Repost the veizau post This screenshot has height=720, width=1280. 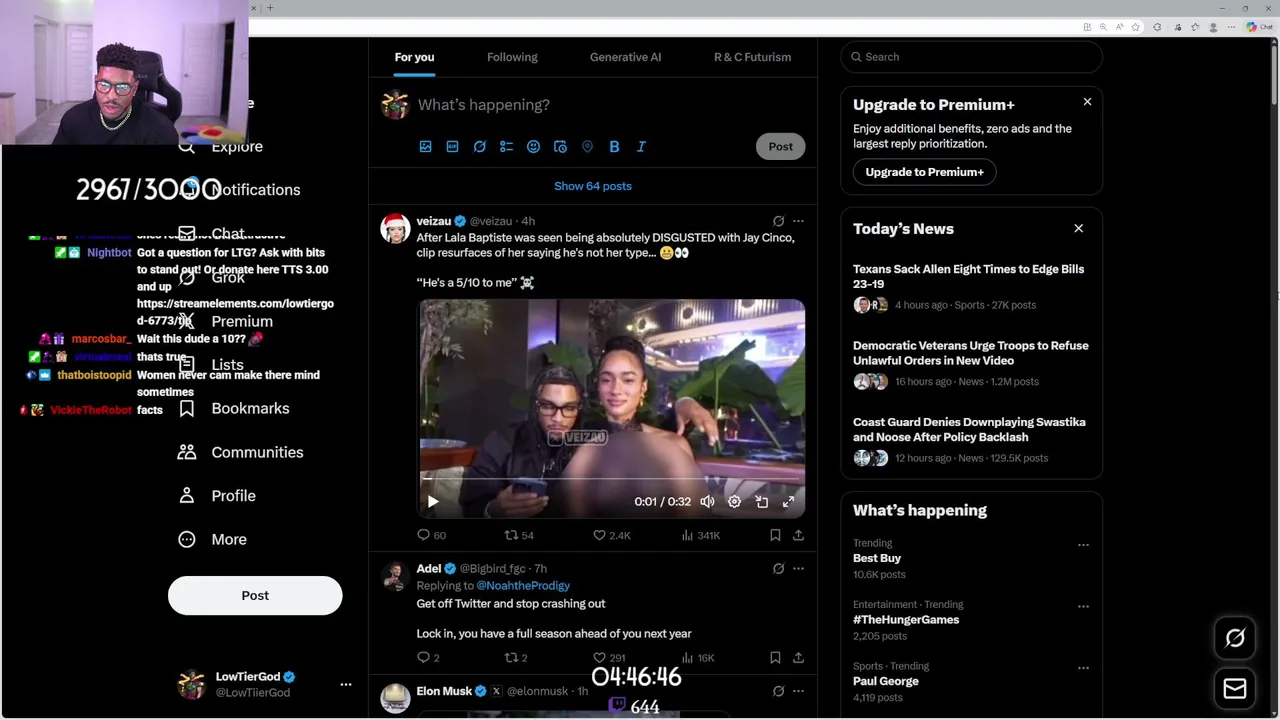(519, 535)
